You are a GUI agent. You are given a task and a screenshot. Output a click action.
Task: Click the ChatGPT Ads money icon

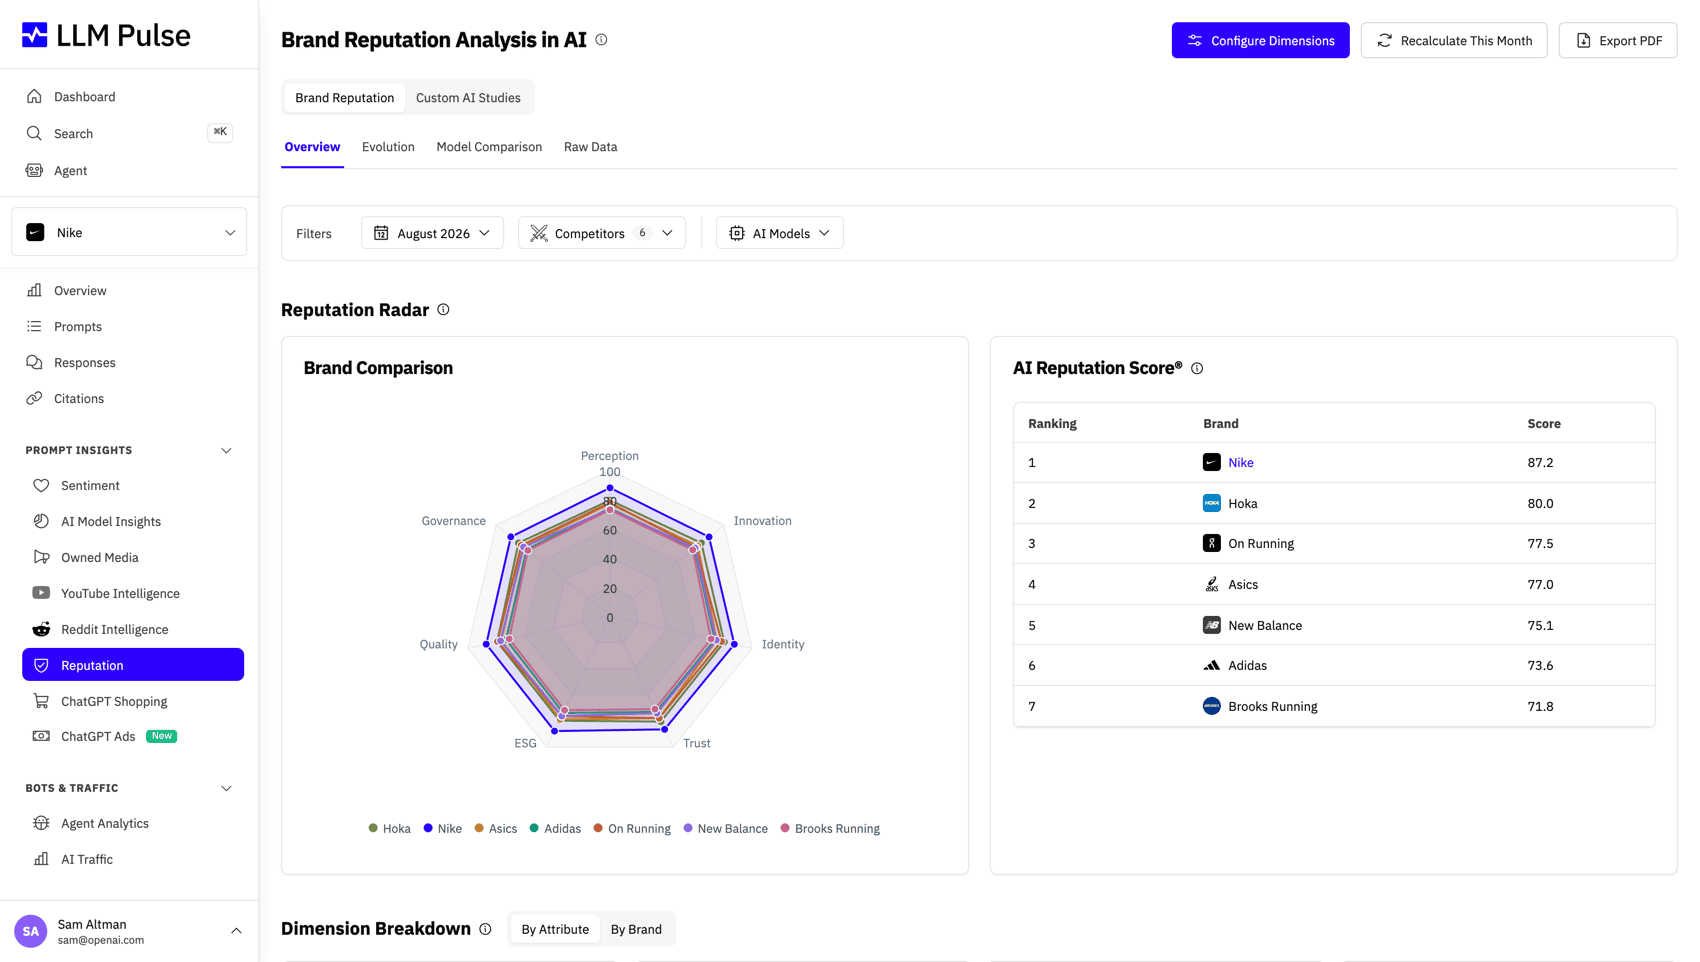tap(41, 737)
